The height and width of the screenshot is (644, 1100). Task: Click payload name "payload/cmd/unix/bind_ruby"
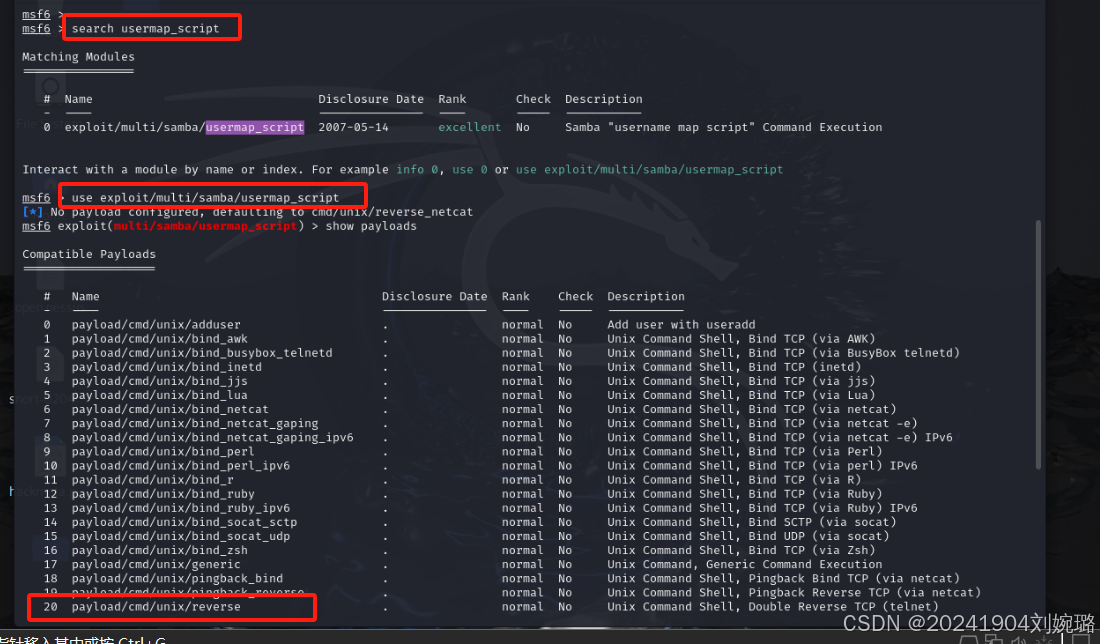point(163,494)
